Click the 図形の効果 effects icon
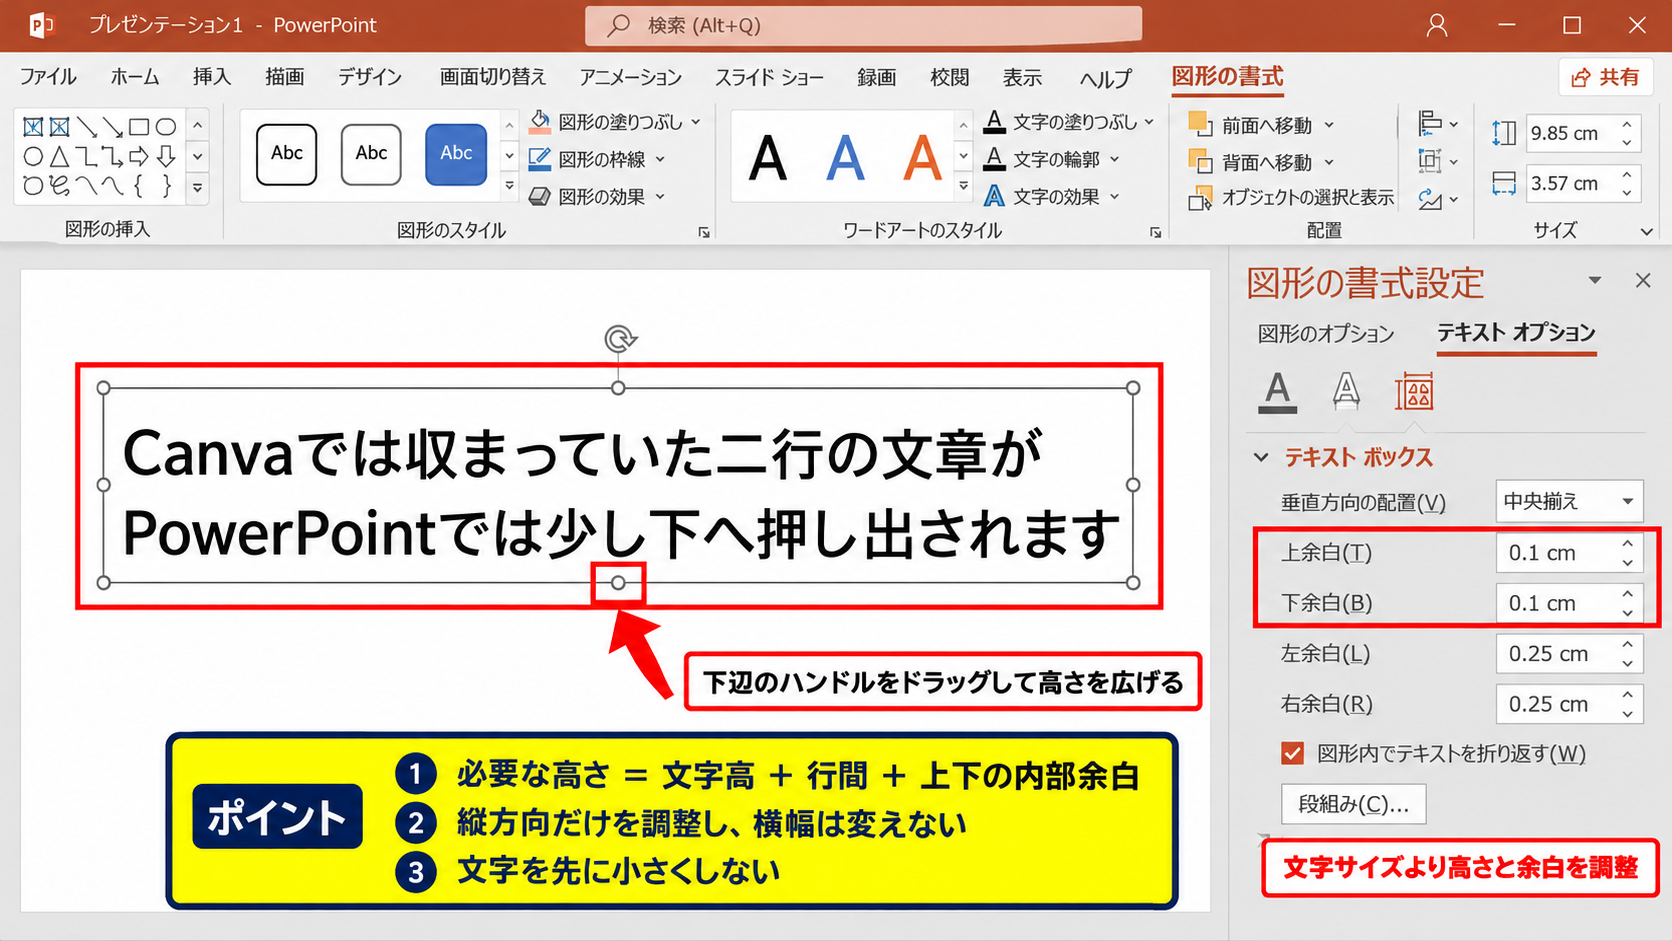1672x941 pixels. coord(540,197)
